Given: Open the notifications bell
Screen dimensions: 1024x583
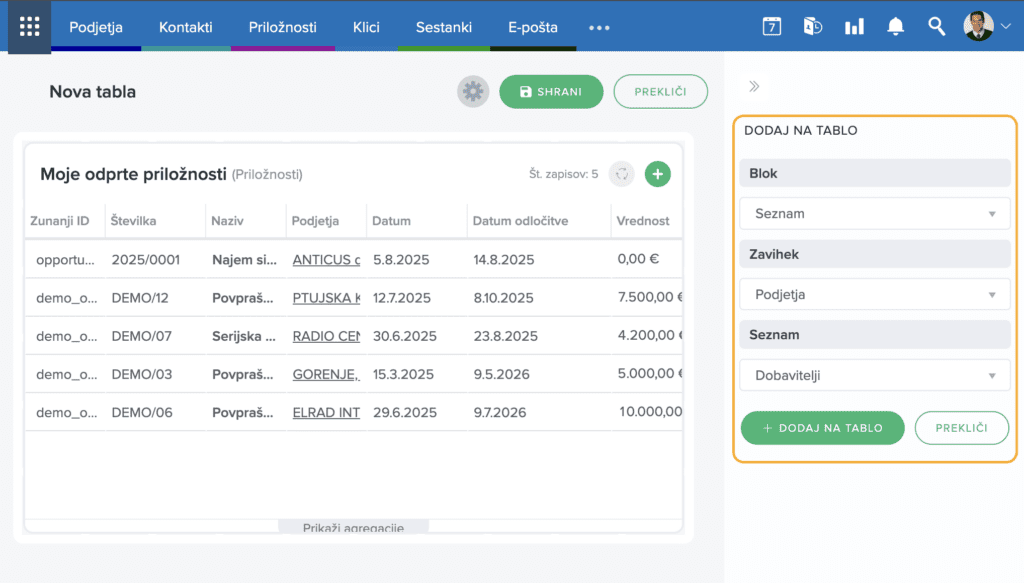Looking at the screenshot, I should [x=895, y=27].
